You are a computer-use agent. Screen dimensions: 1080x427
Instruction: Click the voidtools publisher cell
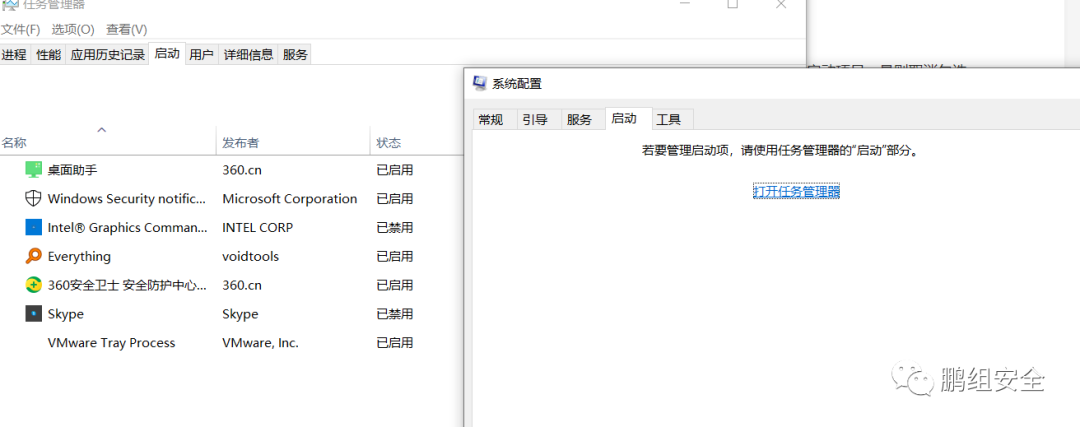click(x=251, y=256)
